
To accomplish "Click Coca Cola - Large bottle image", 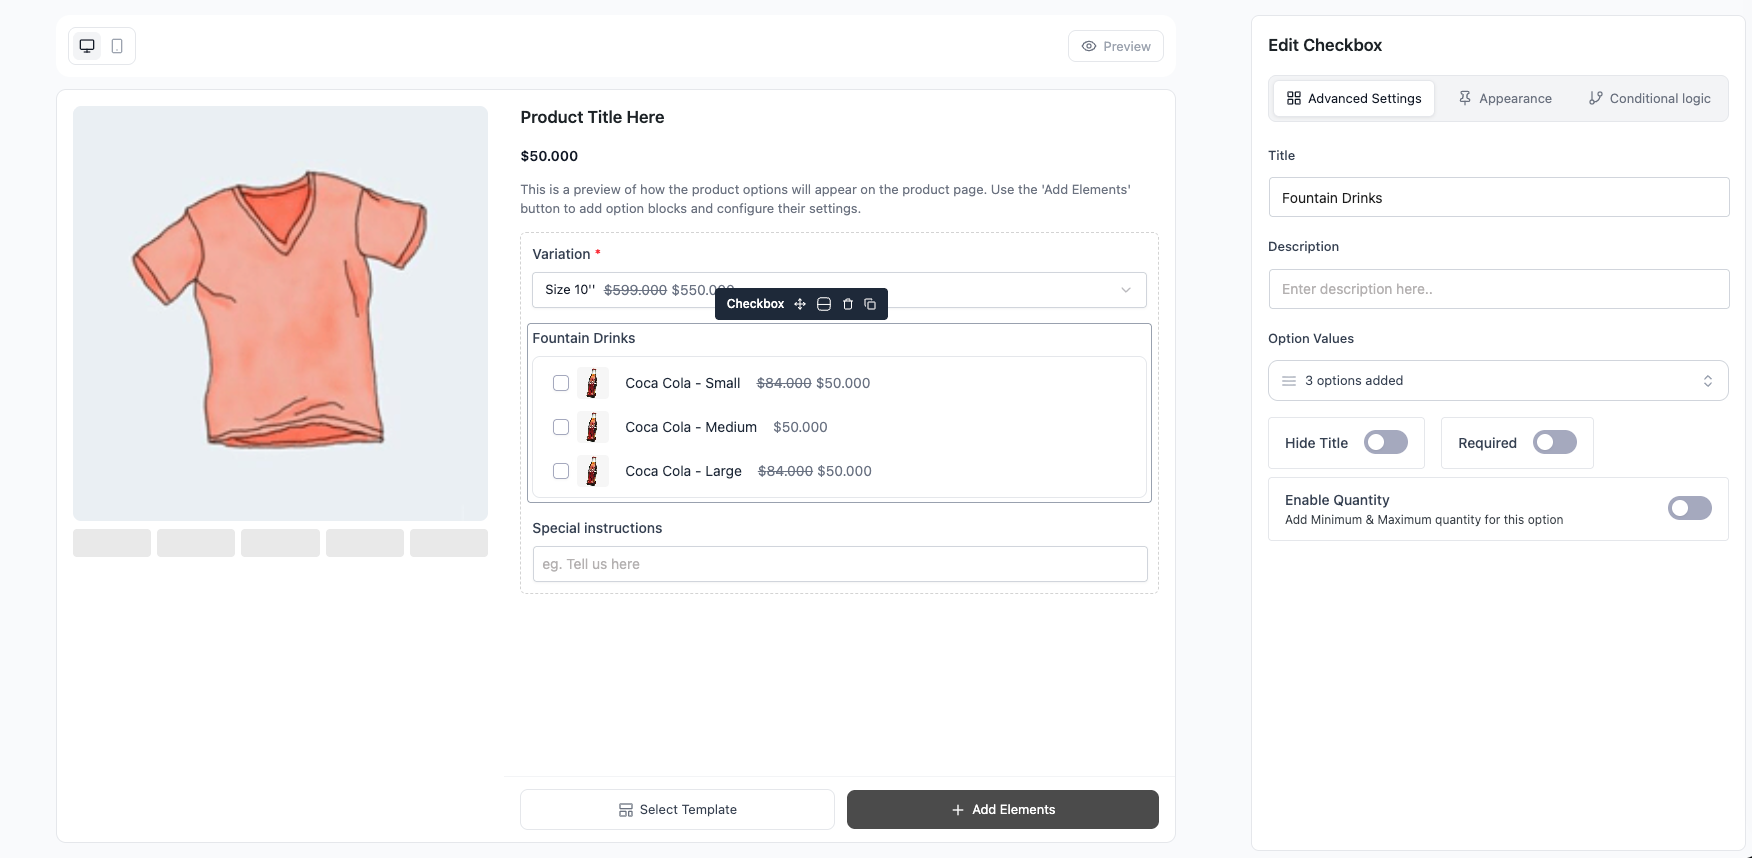I will (x=593, y=471).
